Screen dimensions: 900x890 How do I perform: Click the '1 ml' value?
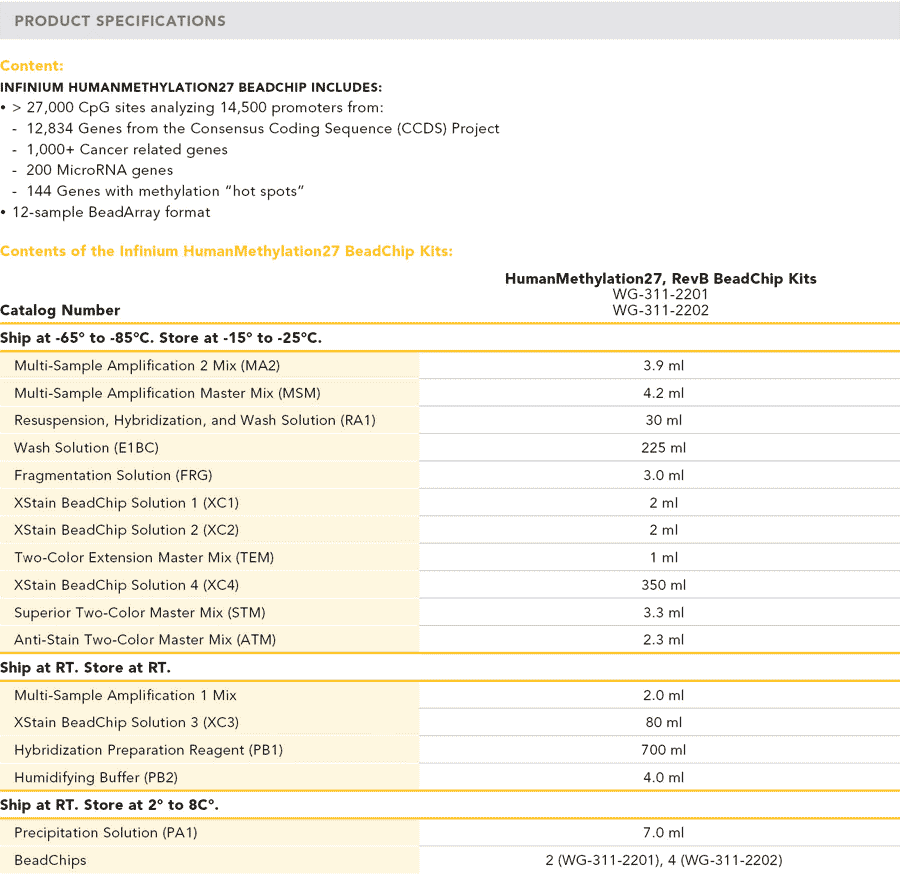point(664,558)
